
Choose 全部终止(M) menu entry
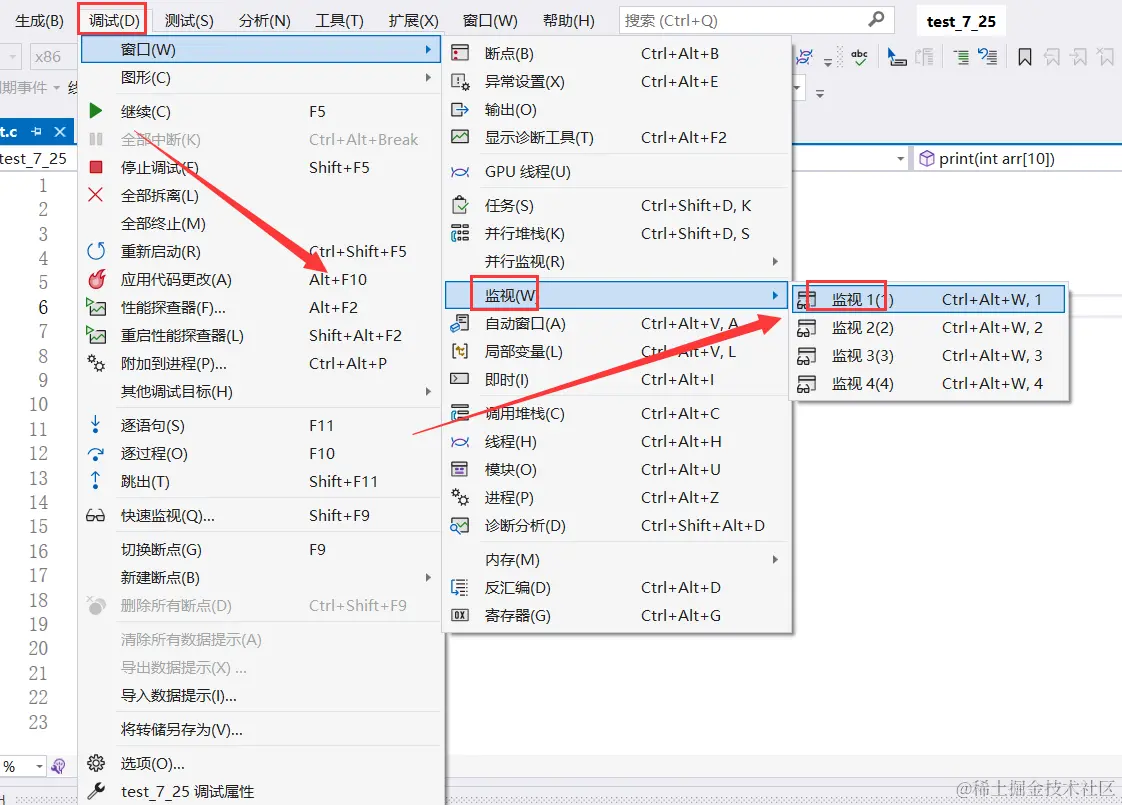click(x=259, y=223)
